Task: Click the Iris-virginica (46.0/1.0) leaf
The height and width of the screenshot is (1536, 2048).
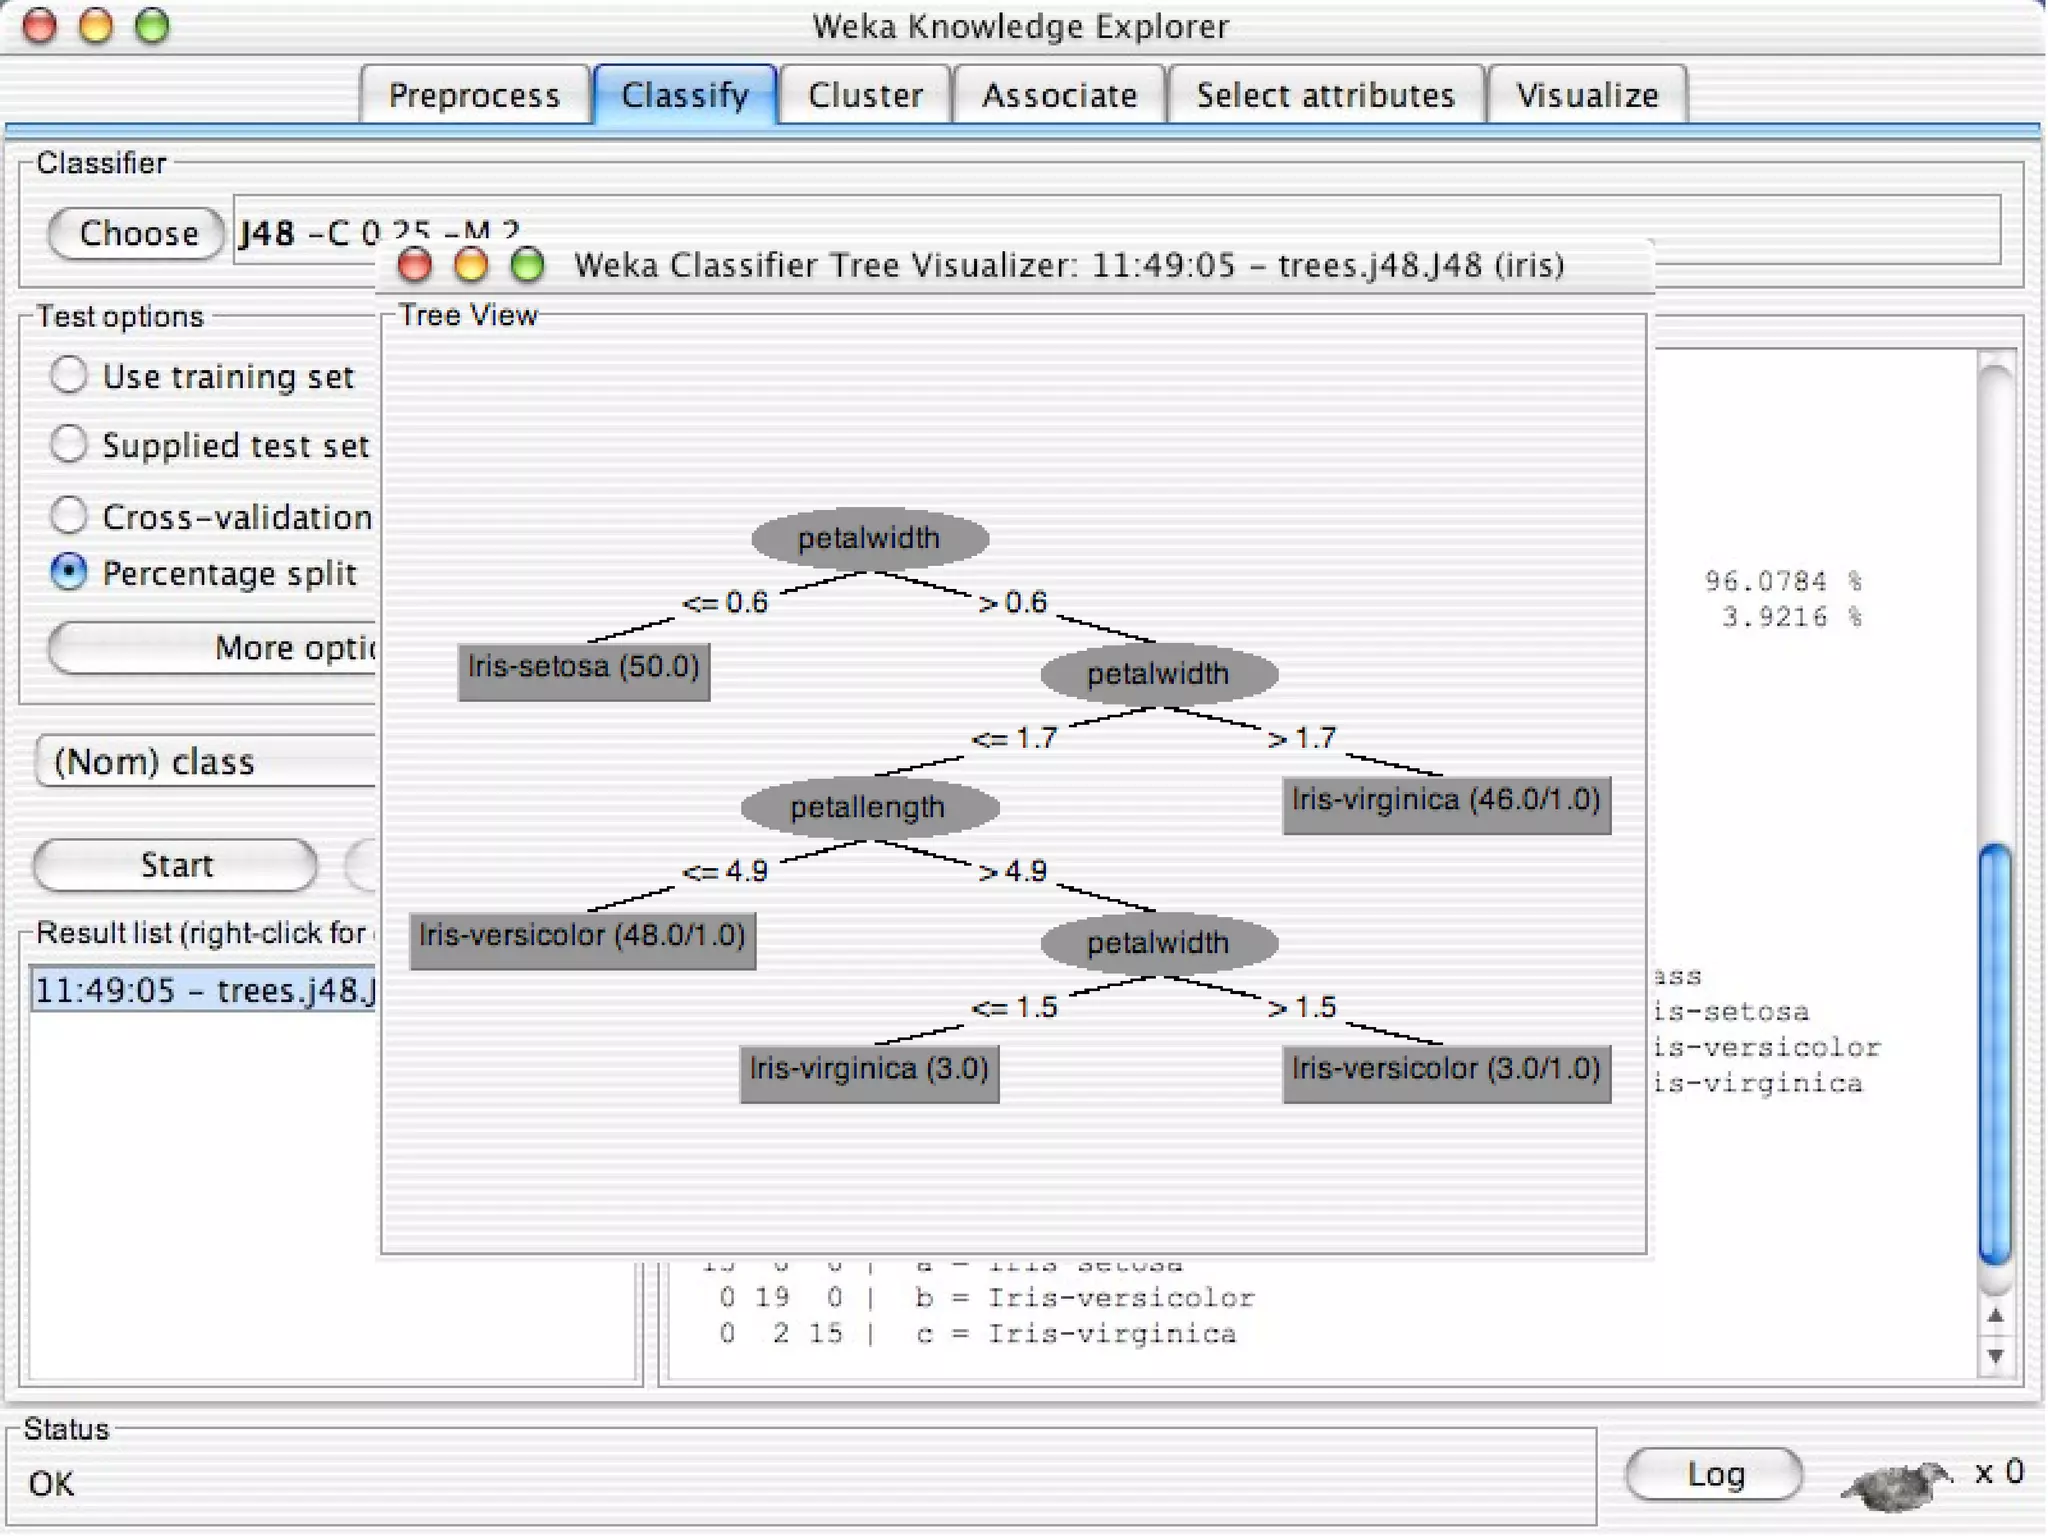Action: (1446, 802)
